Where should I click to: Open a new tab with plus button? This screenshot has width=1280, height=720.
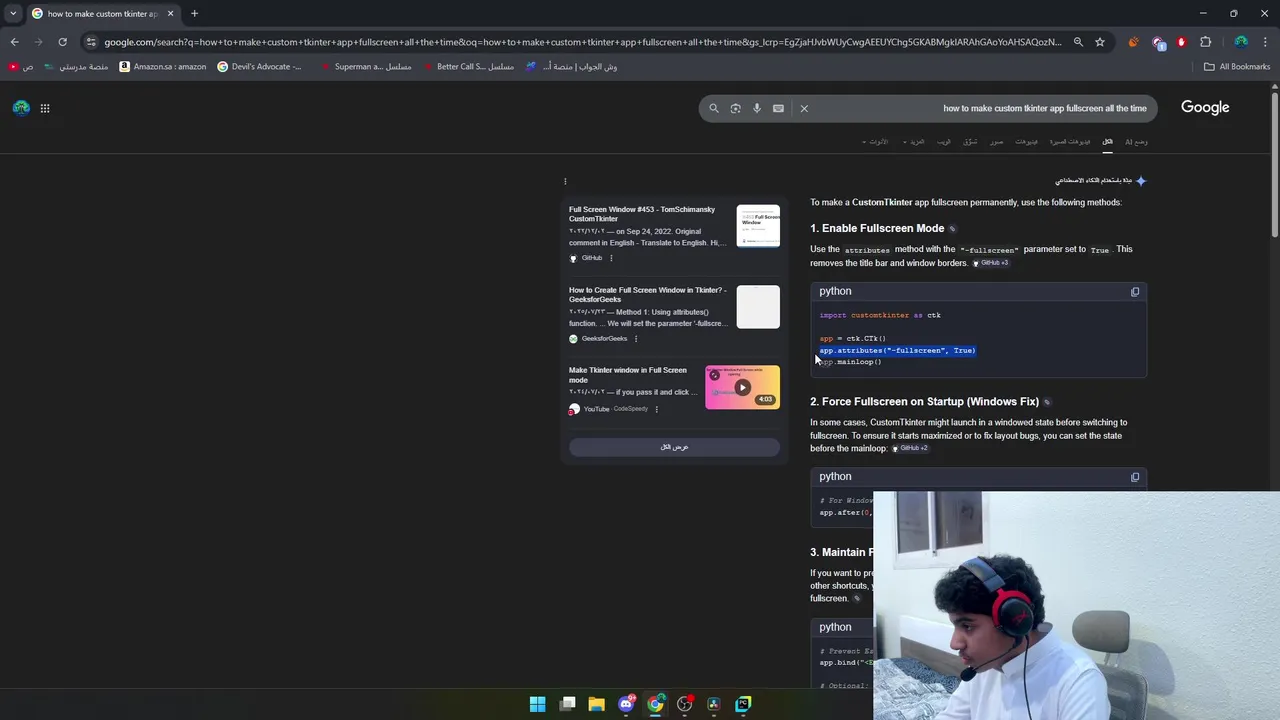(x=194, y=14)
